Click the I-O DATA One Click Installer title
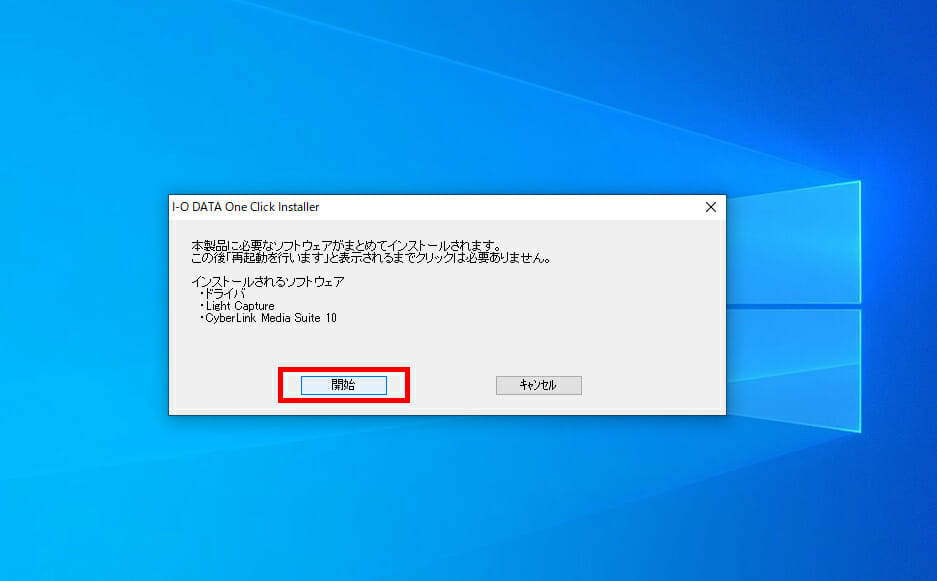This screenshot has width=937, height=581. click(x=246, y=207)
